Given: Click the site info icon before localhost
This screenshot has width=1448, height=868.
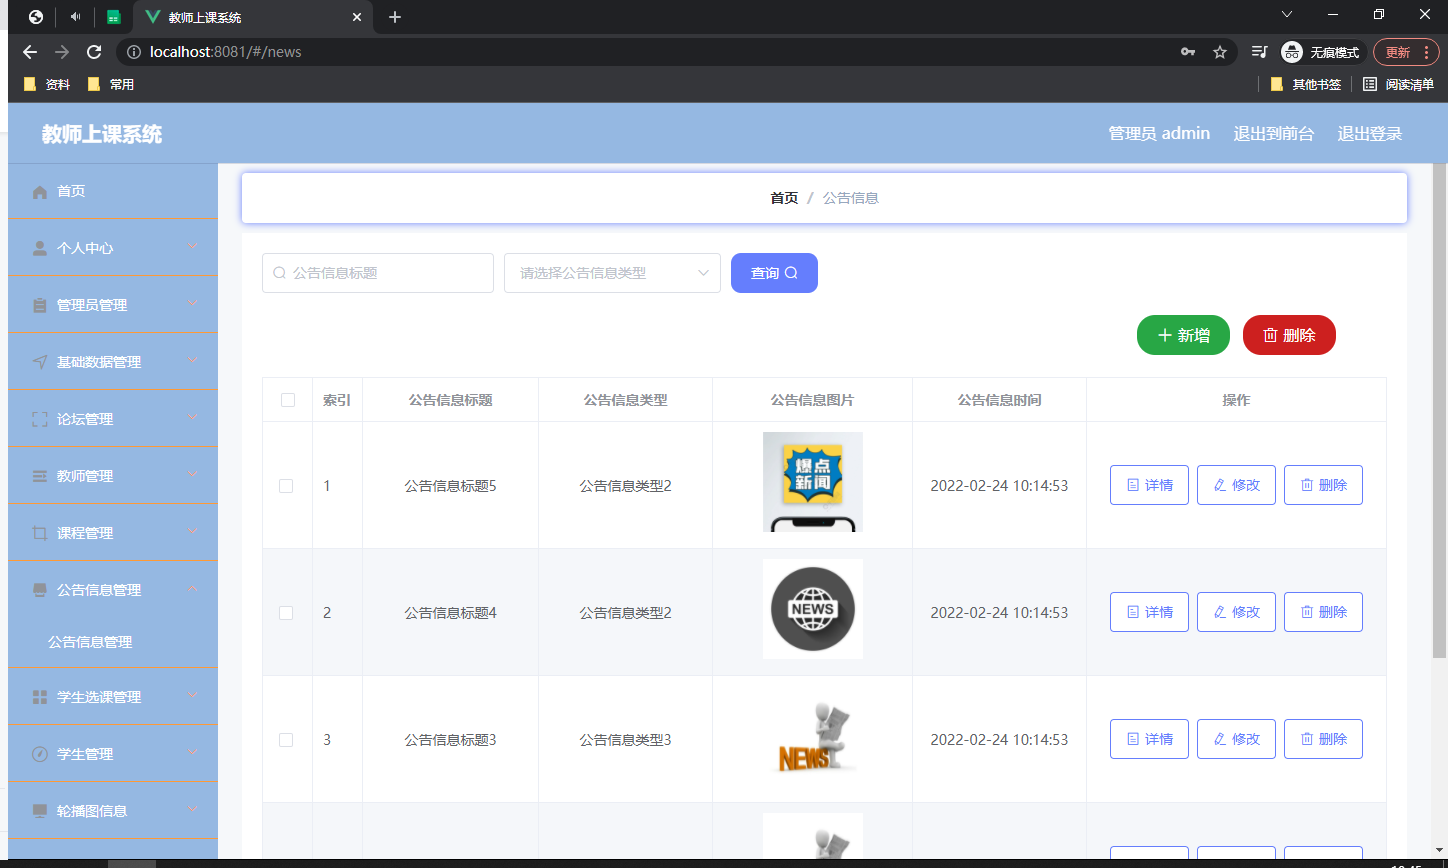Looking at the screenshot, I should tap(133, 52).
